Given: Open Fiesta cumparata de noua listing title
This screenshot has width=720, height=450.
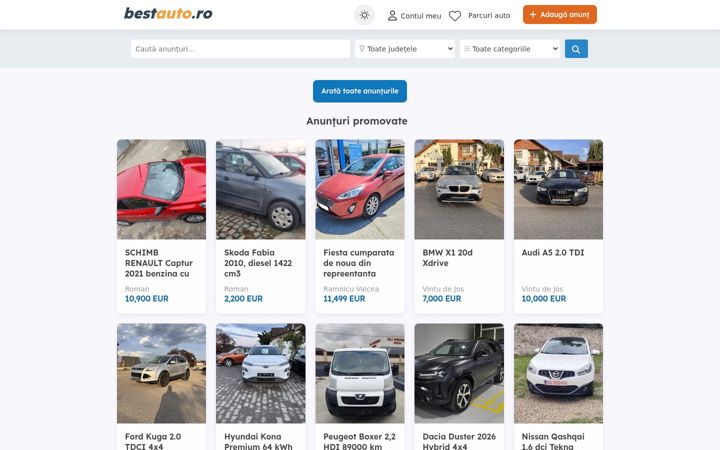Looking at the screenshot, I should (x=359, y=263).
